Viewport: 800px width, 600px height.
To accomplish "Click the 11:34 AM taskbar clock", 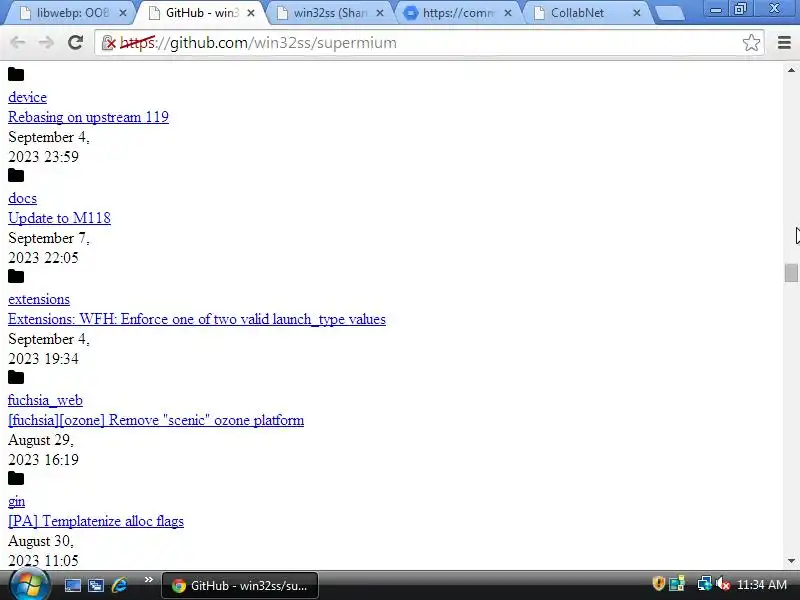I will point(762,584).
